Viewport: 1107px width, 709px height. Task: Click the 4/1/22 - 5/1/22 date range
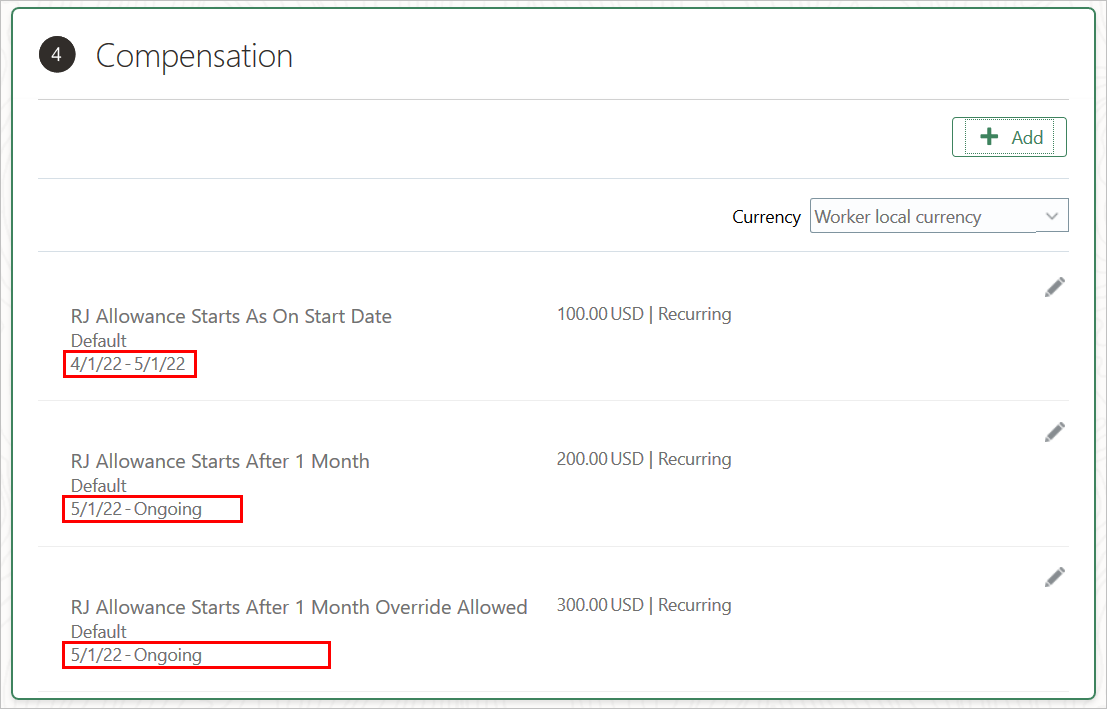pos(128,364)
